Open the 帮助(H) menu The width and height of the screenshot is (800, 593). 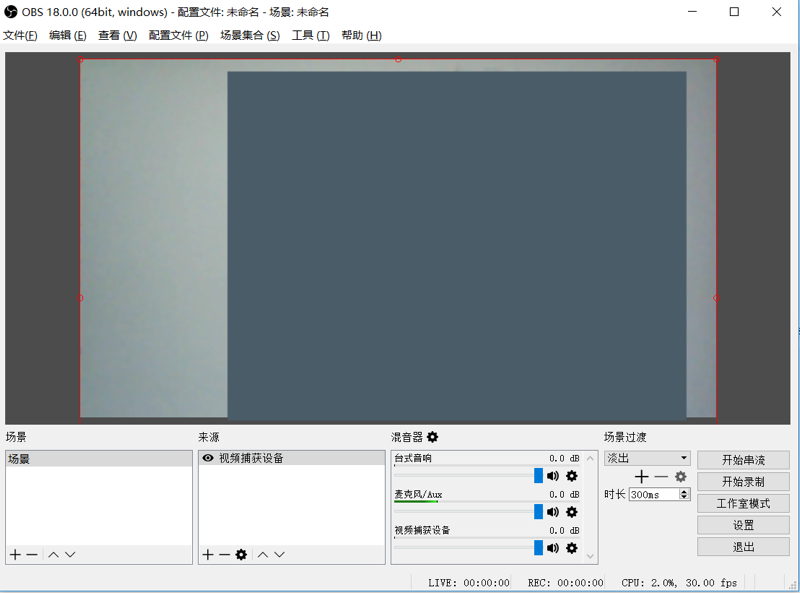[361, 35]
